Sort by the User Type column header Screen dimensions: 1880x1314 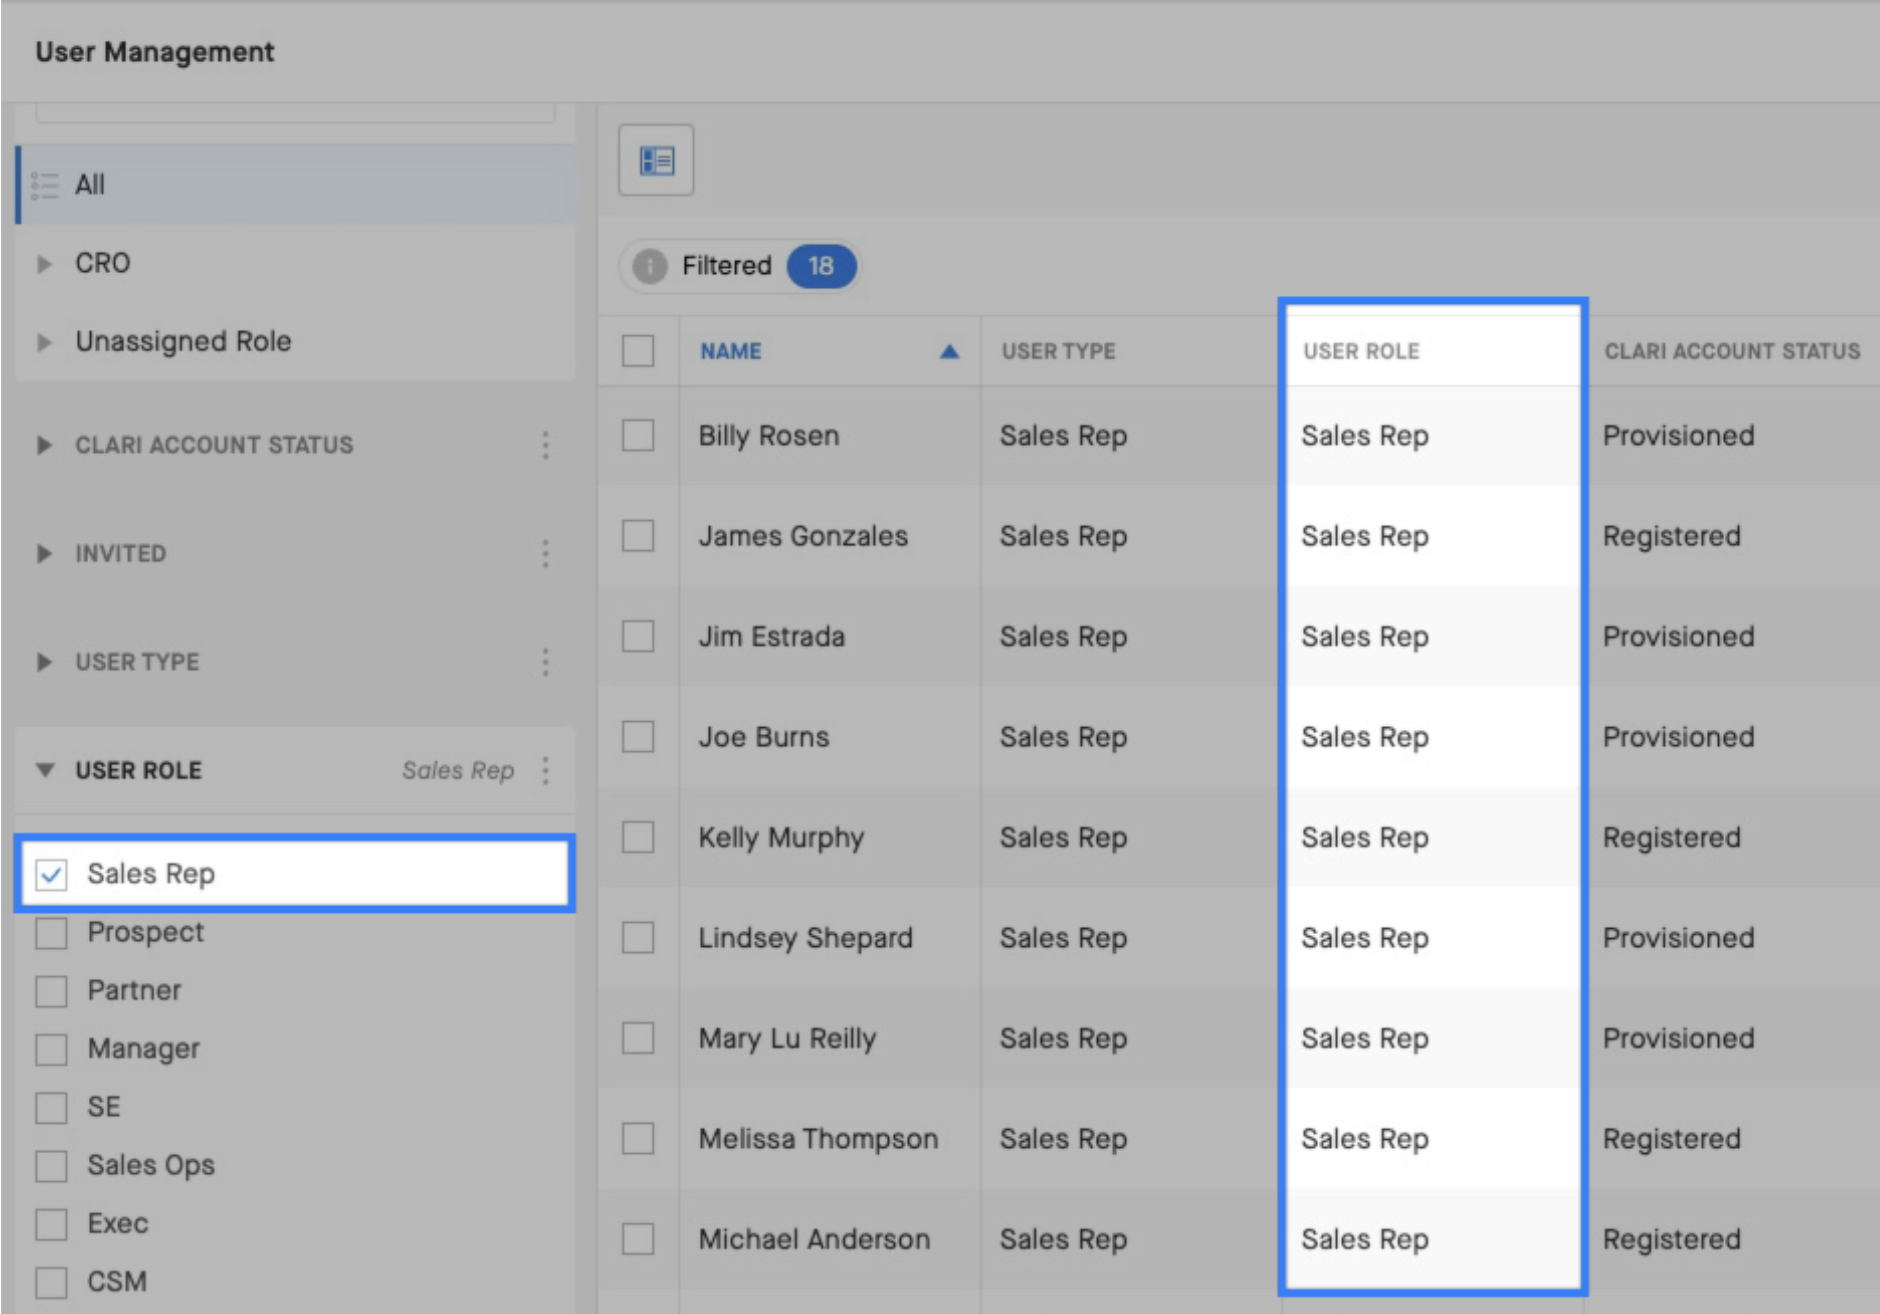coord(1058,351)
